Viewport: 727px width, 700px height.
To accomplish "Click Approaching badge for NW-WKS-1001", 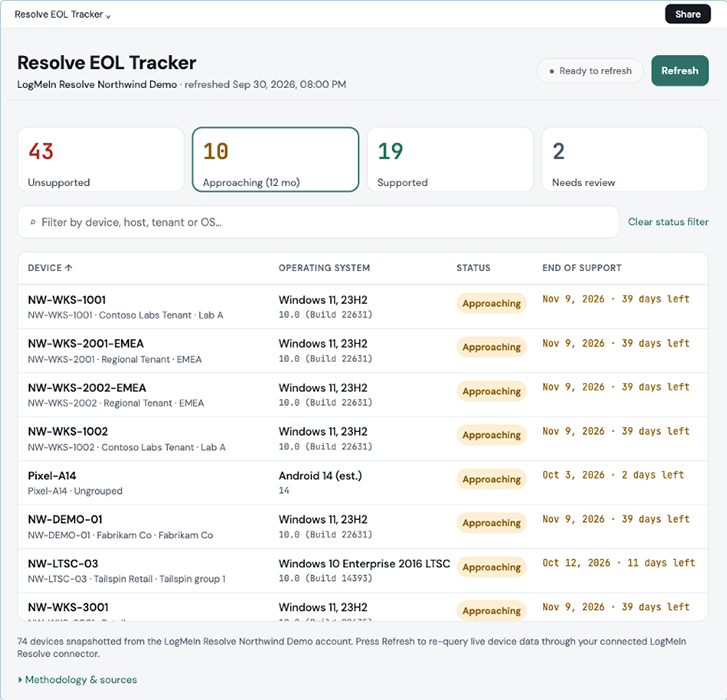I will click(491, 304).
